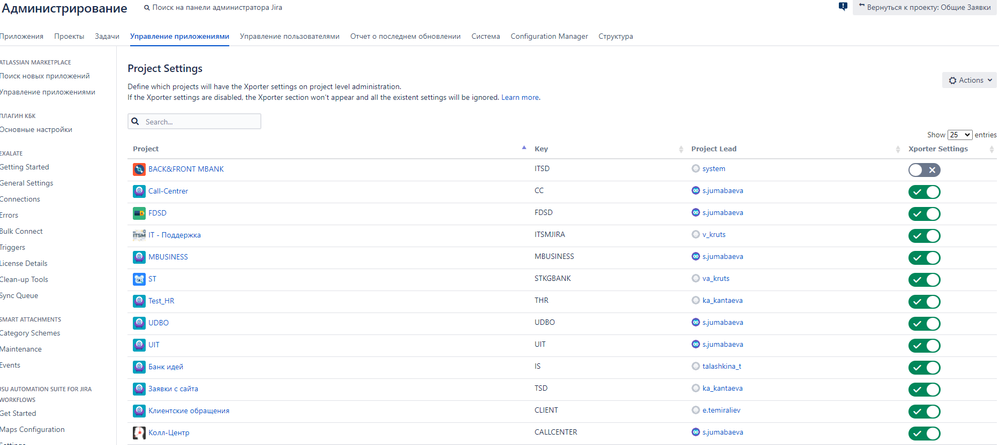Click the FDSD project avatar icon

coord(139,213)
